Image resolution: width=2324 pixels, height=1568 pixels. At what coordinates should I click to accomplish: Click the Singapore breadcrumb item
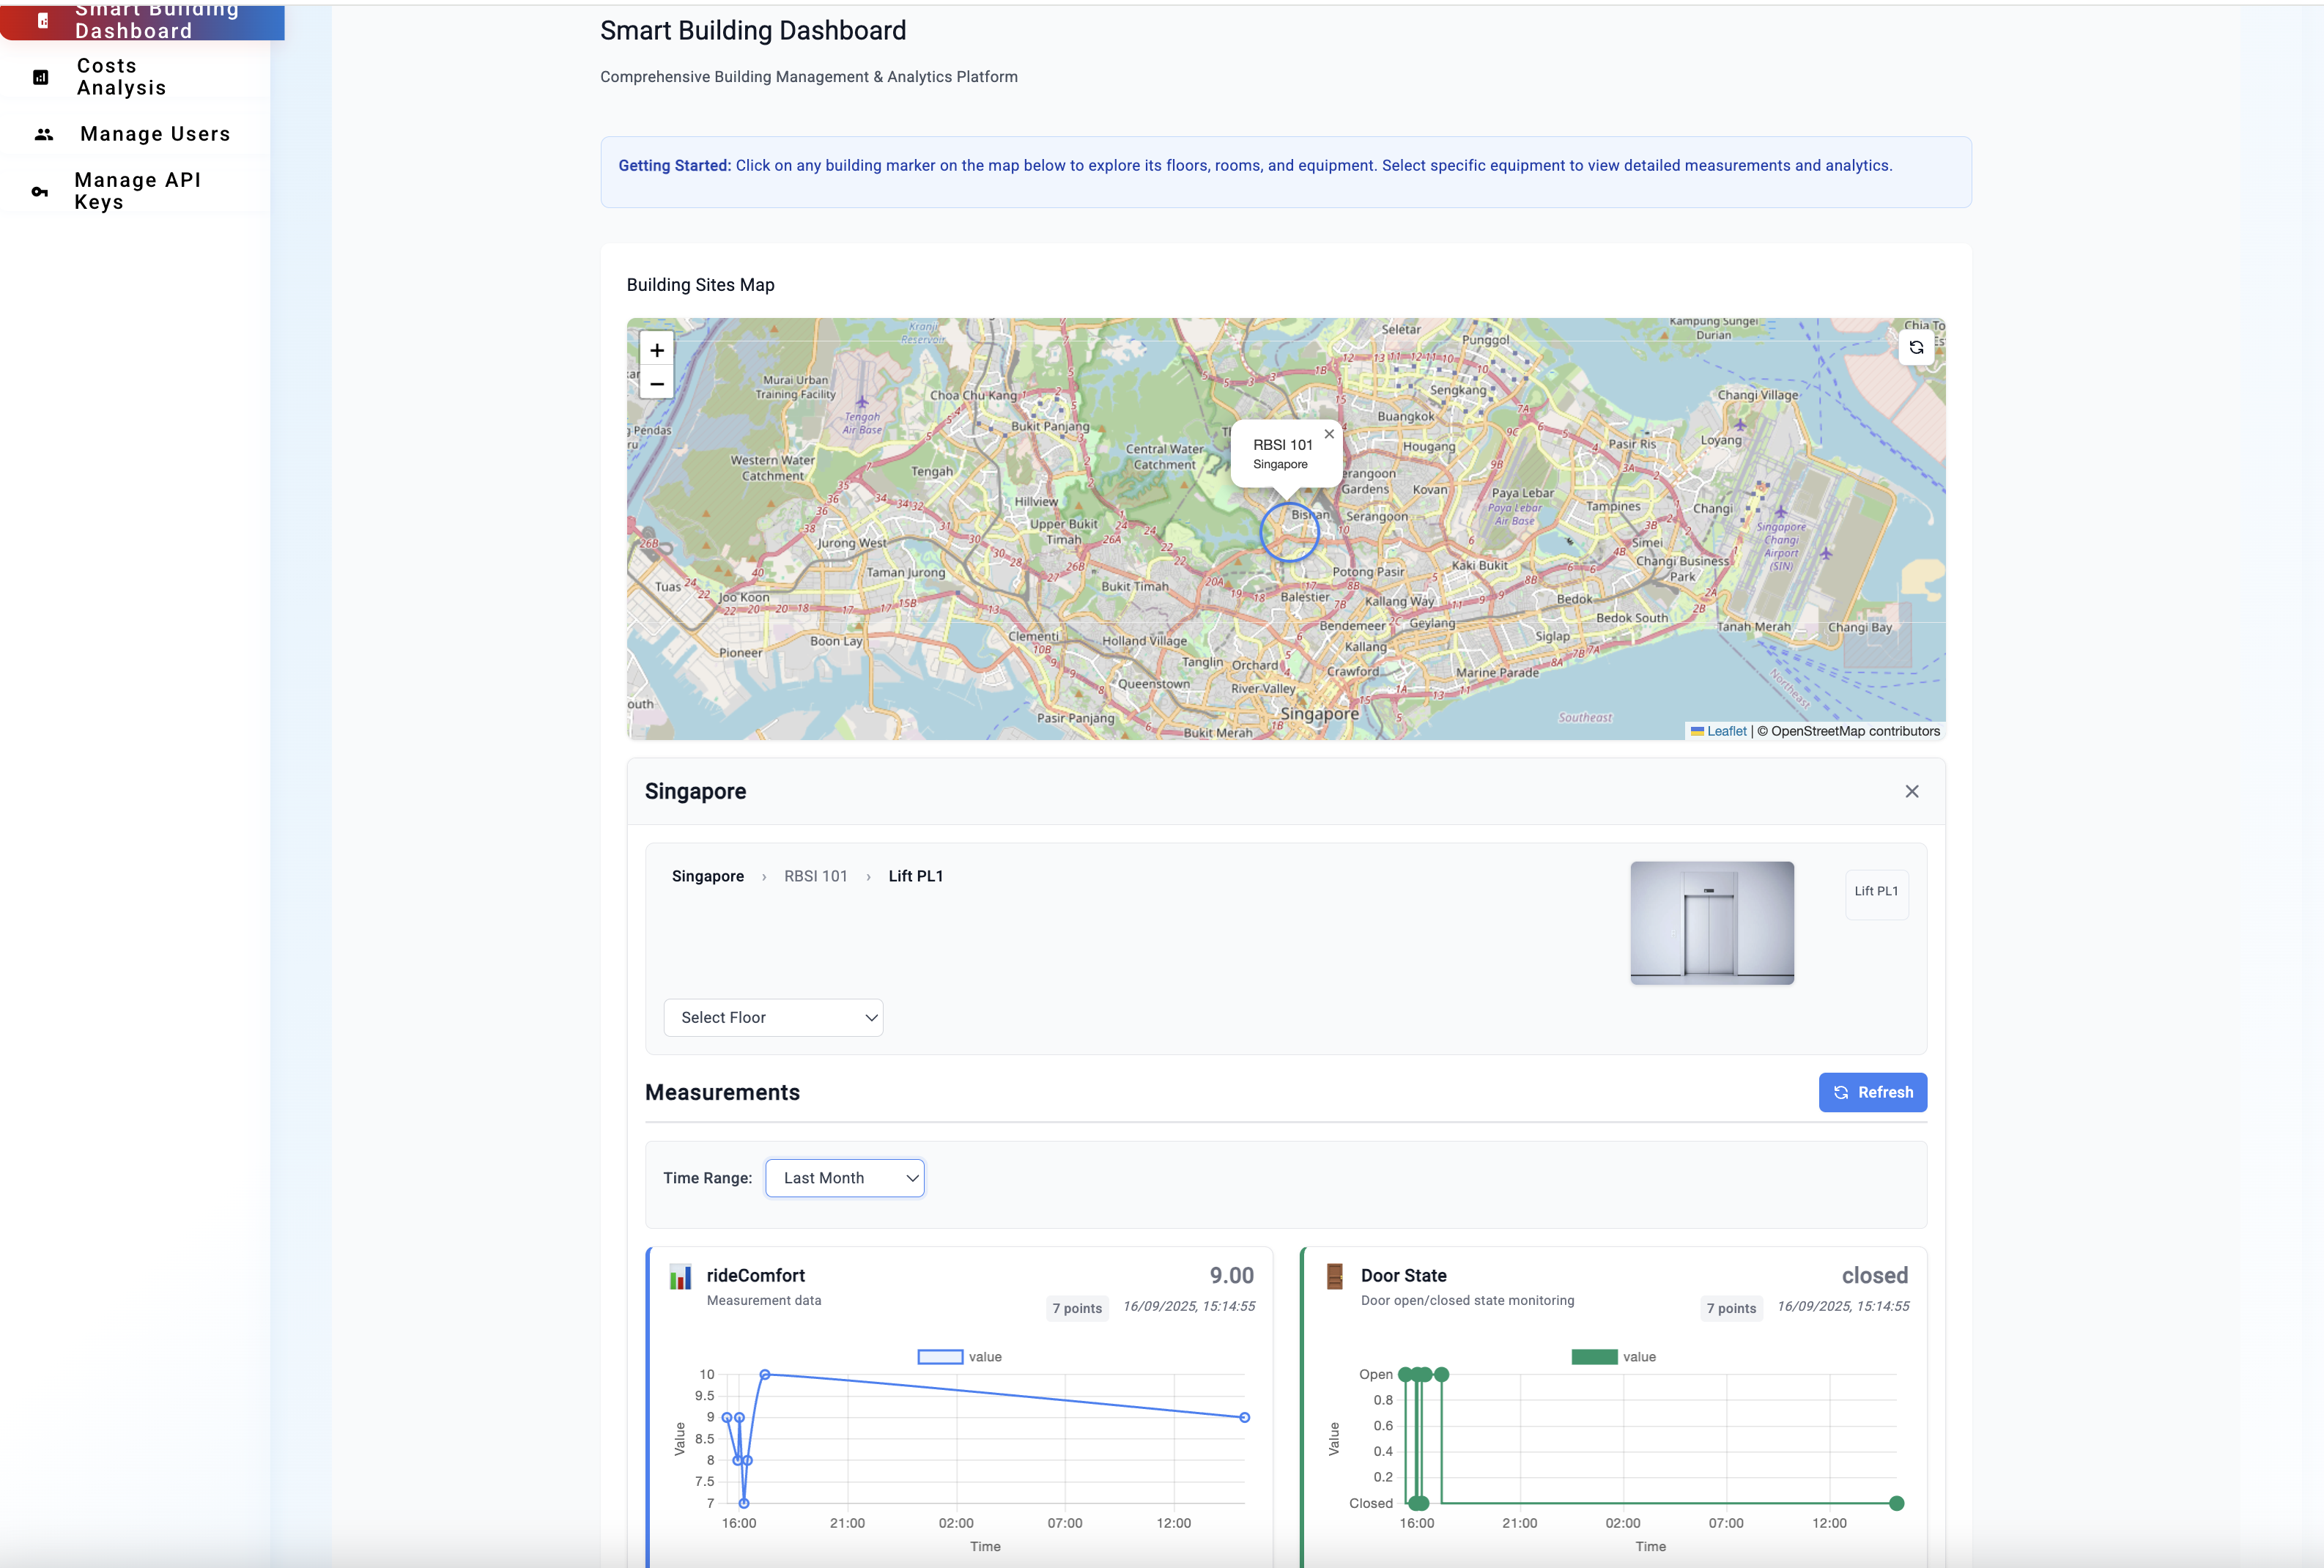pyautogui.click(x=707, y=876)
